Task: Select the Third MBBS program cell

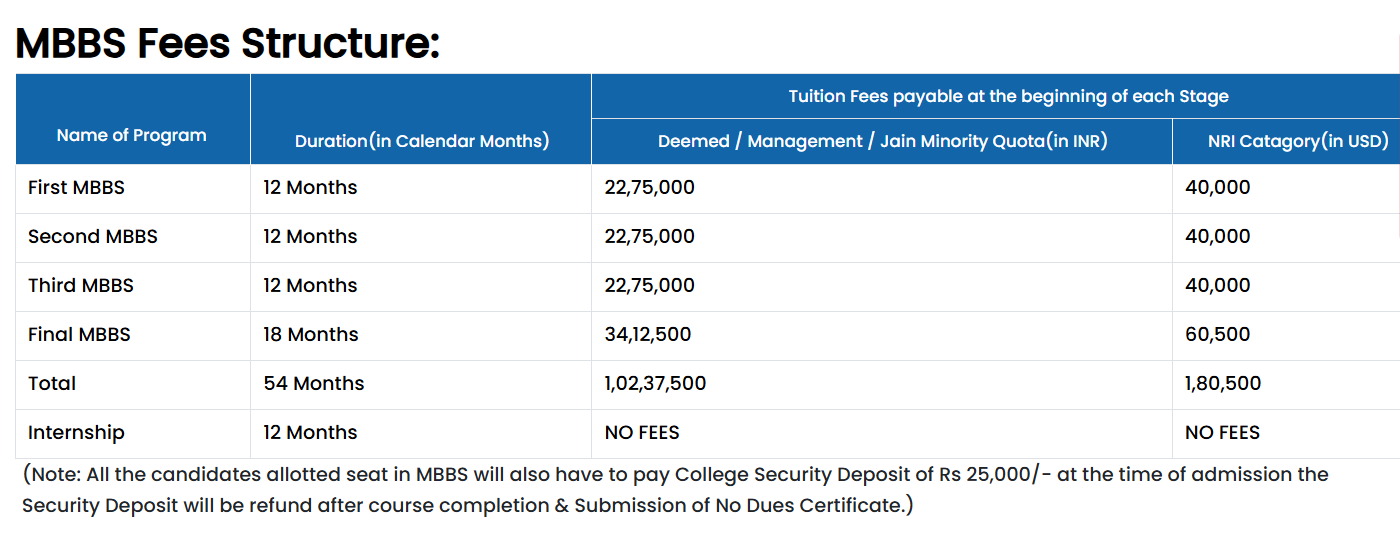Action: 81,285
